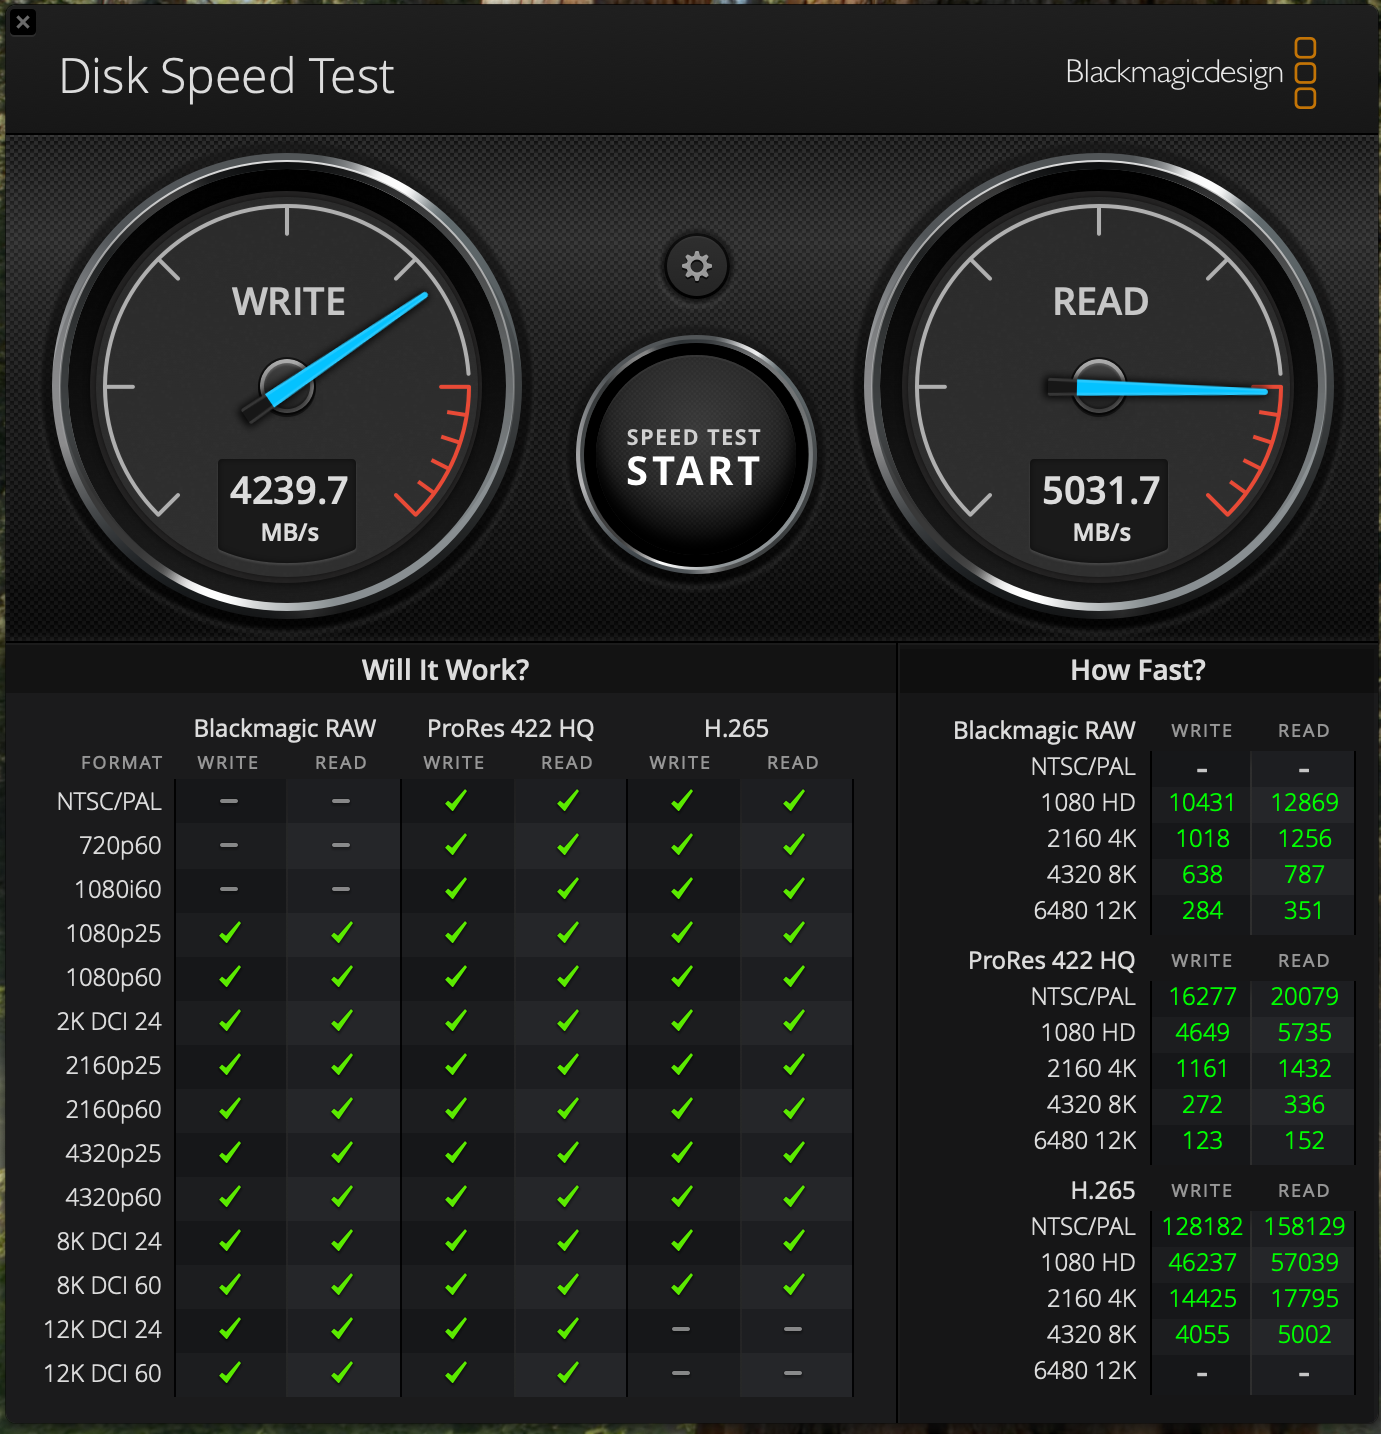Click Blackmagic RAW 6480 12K write value 284
The height and width of the screenshot is (1434, 1381).
tap(1202, 911)
